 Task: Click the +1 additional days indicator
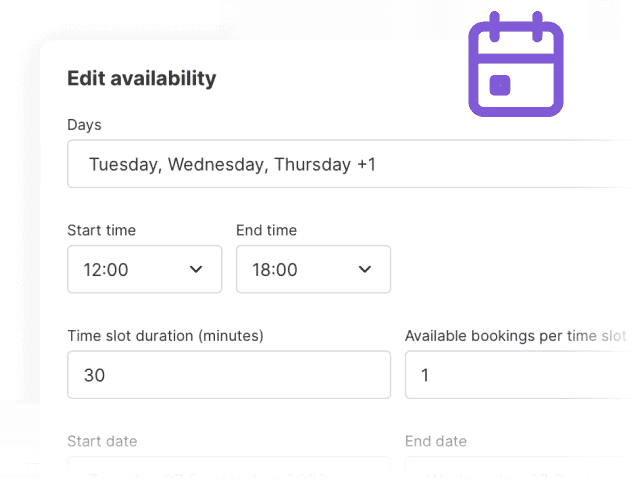(366, 164)
